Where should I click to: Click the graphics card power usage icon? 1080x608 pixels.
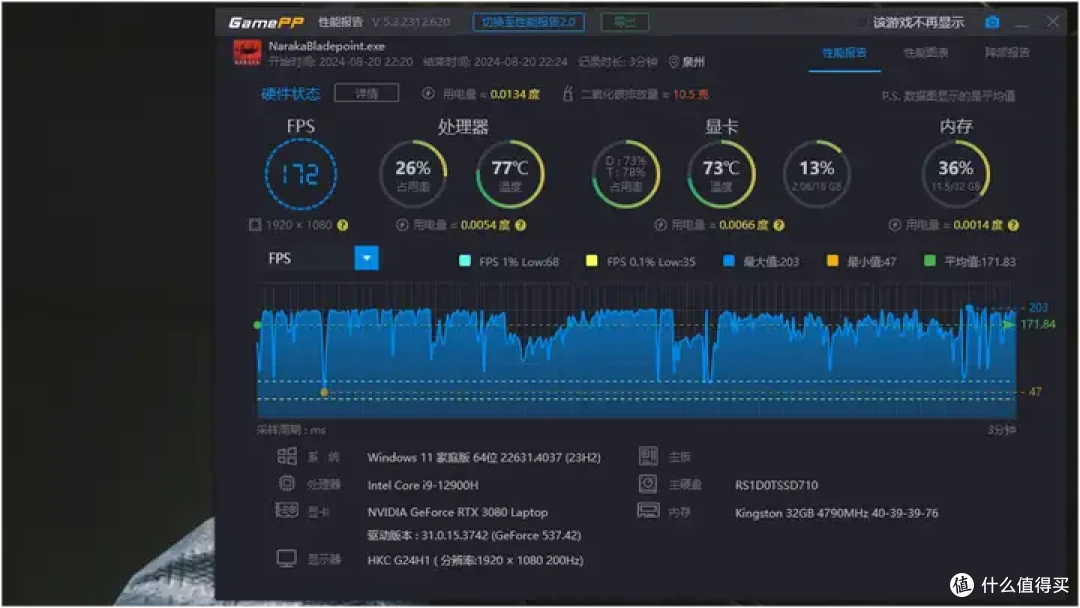click(661, 225)
